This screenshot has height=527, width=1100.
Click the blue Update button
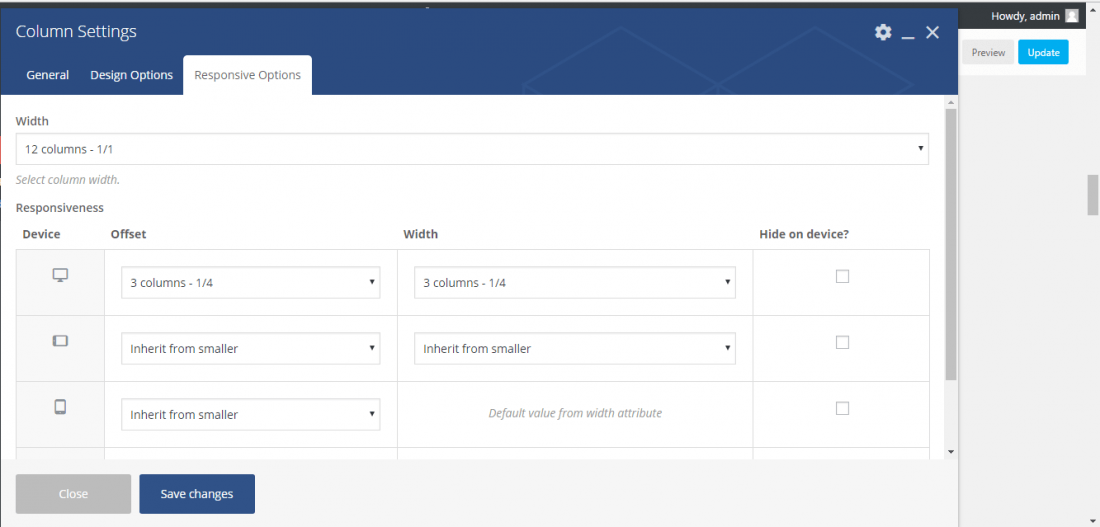click(1043, 53)
